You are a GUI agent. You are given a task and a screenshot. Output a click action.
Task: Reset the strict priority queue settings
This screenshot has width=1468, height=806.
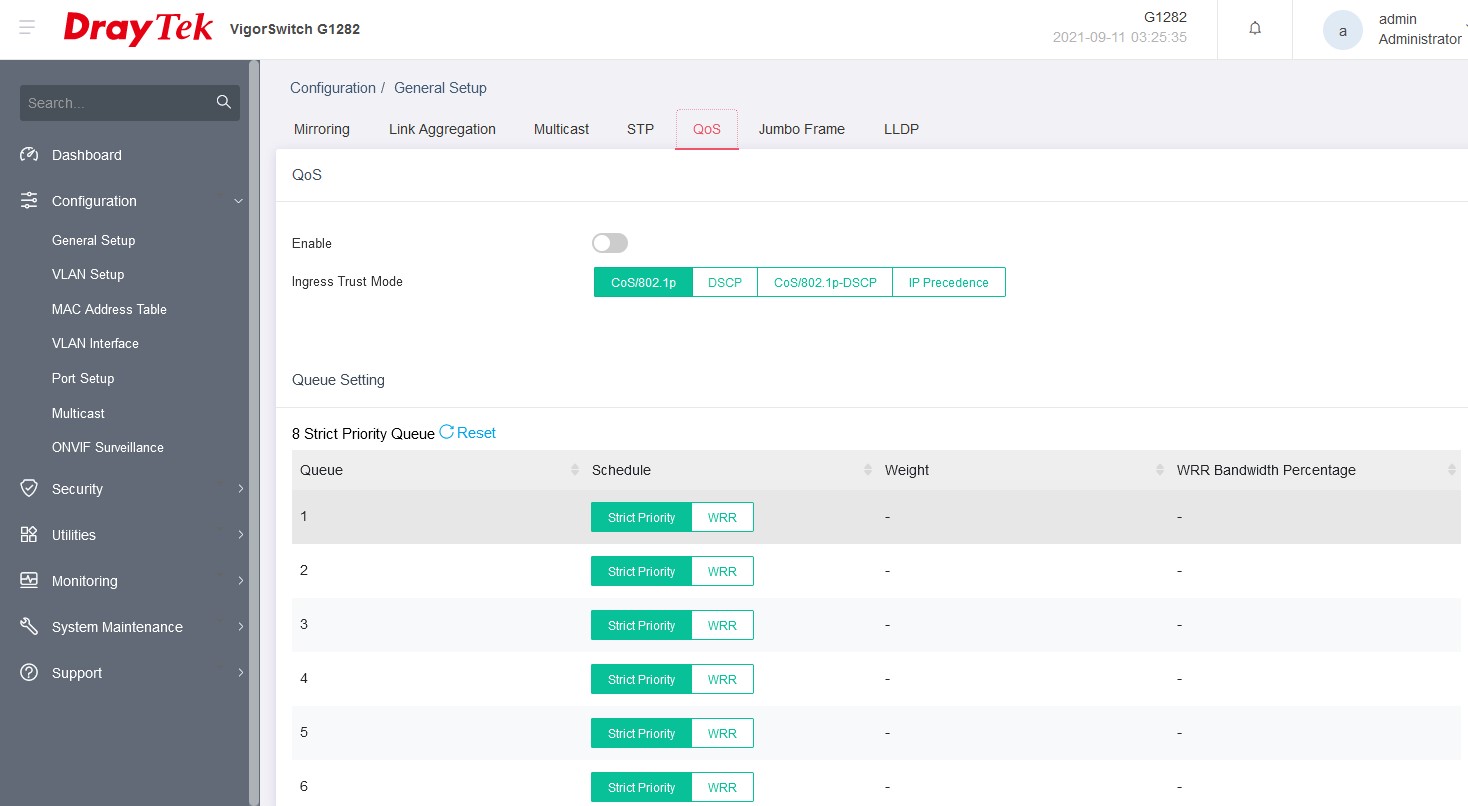tap(468, 433)
